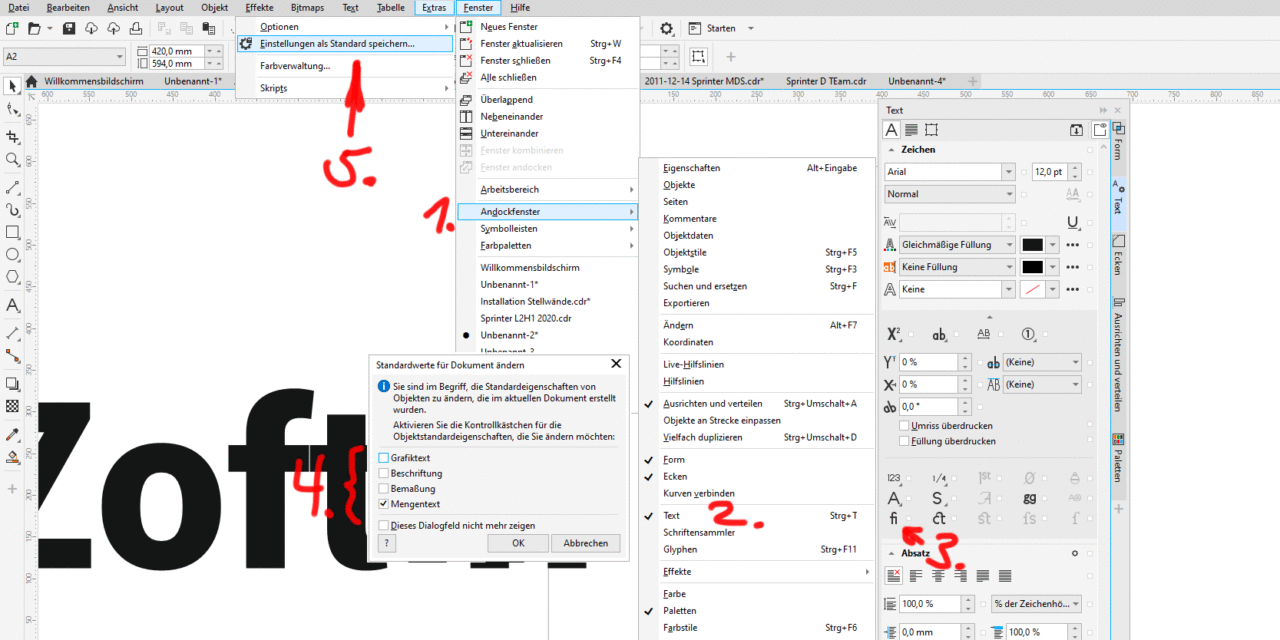This screenshot has height=640, width=1280.
Task: Enable Füllung überdrucken checkbox
Action: (x=904, y=441)
